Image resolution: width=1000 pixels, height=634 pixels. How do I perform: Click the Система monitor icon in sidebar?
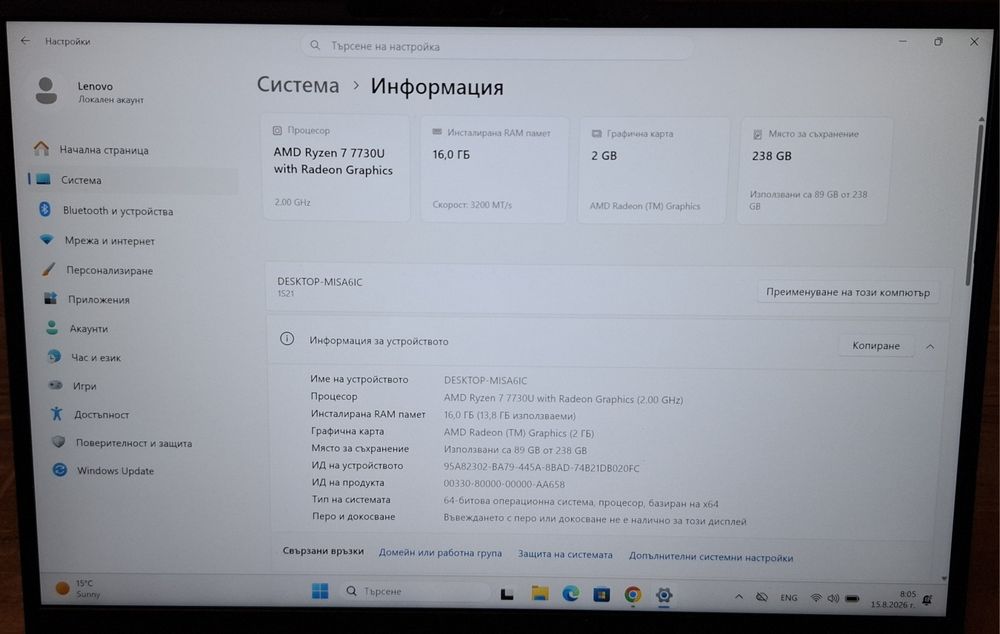pyautogui.click(x=43, y=179)
